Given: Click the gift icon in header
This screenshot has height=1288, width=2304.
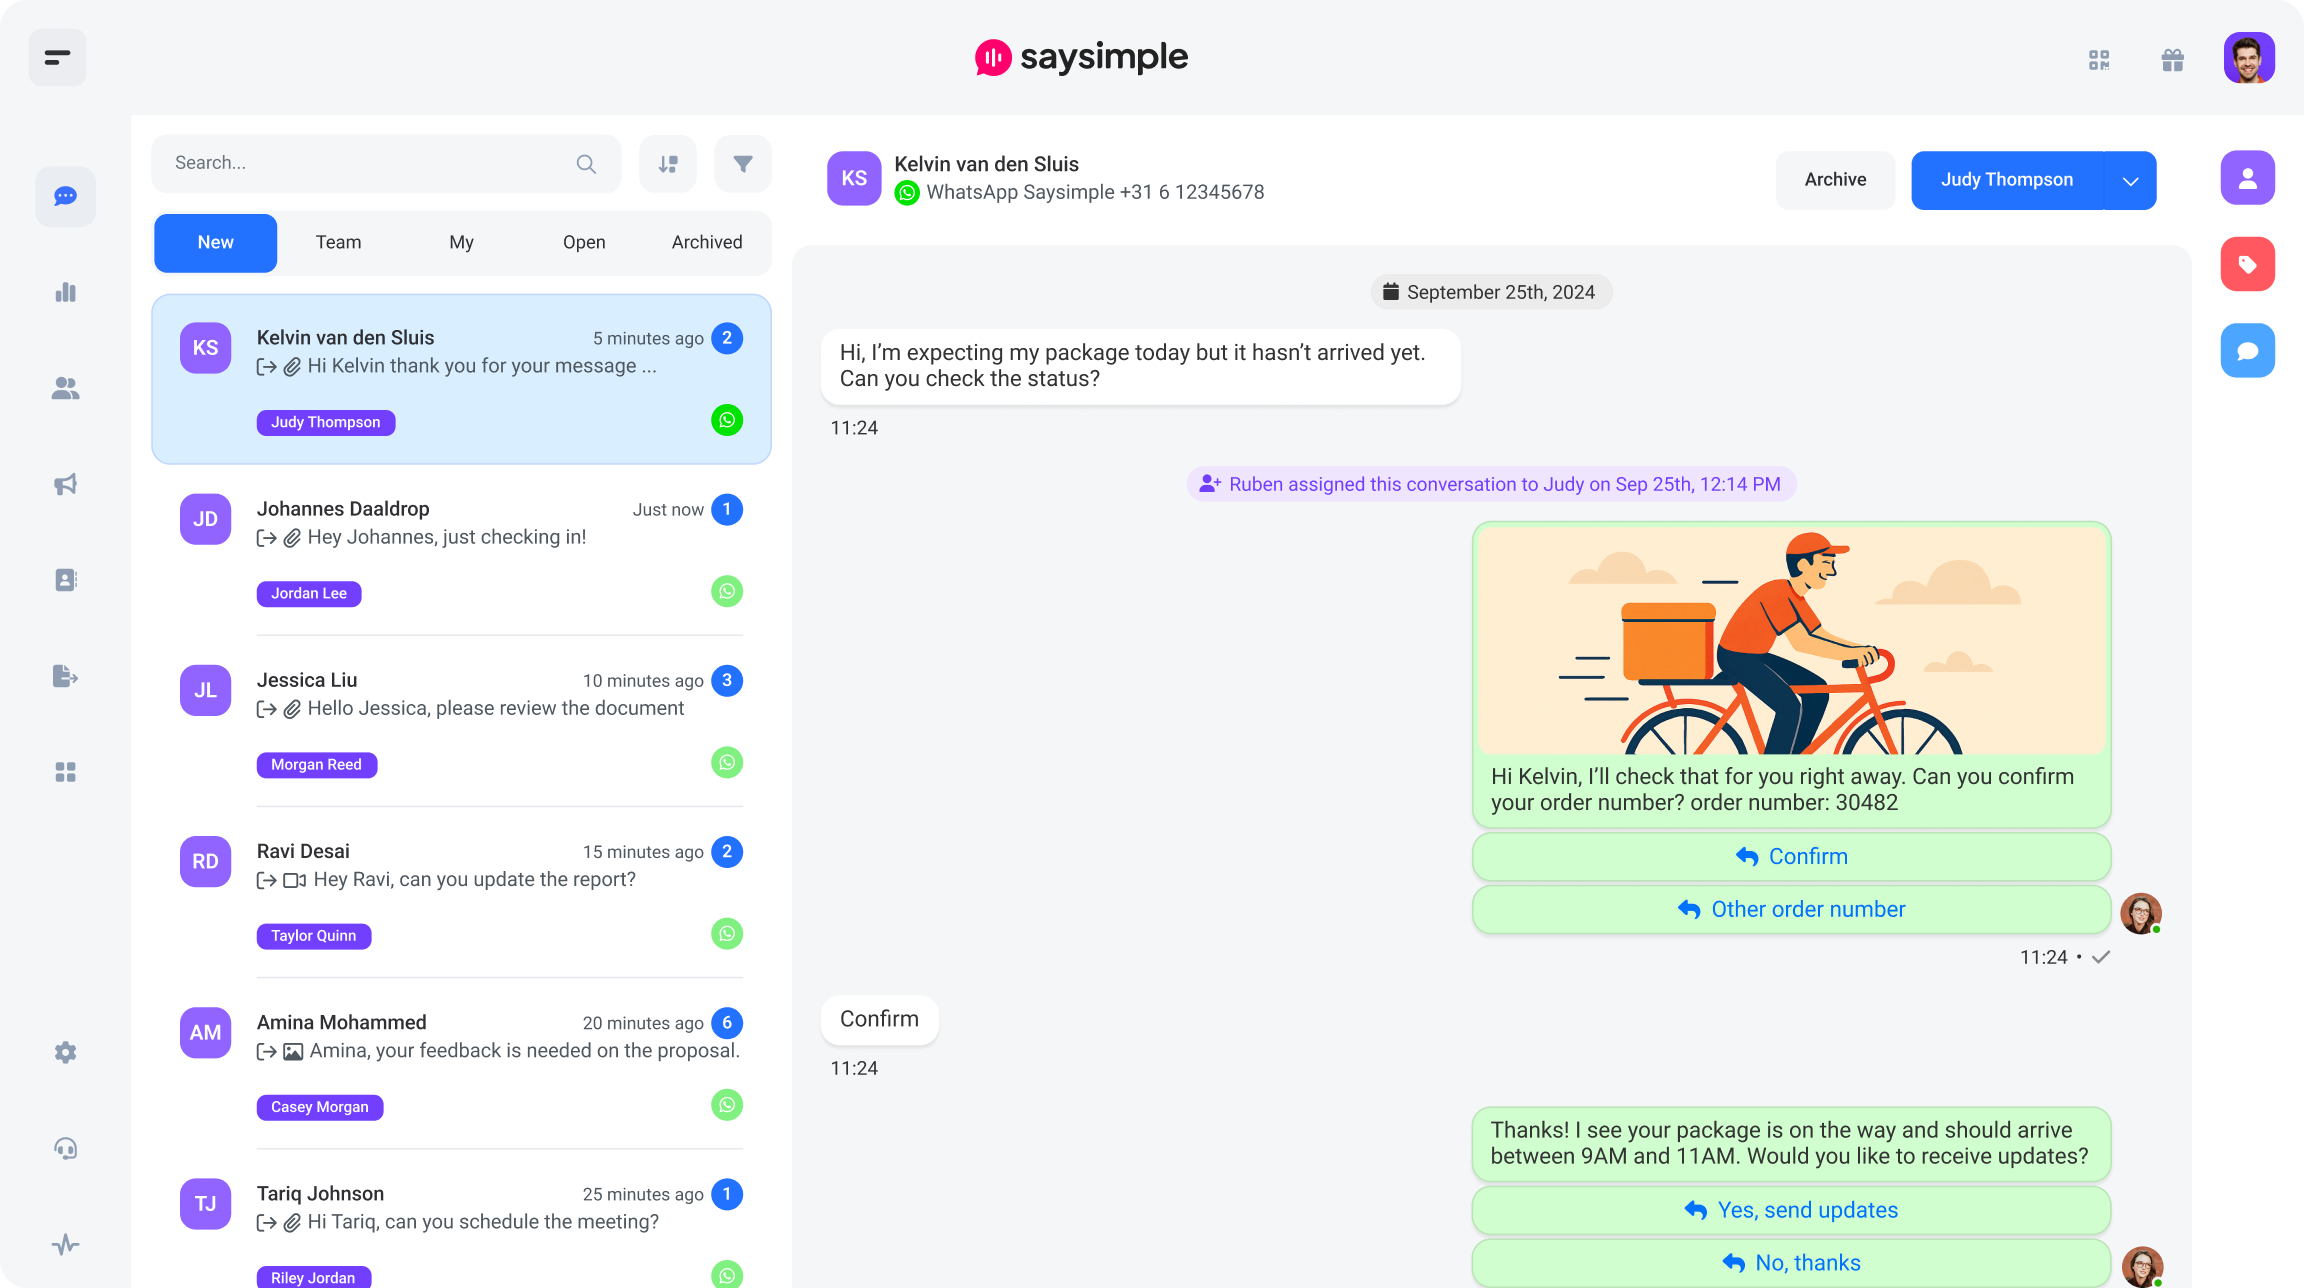Looking at the screenshot, I should pyautogui.click(x=2173, y=60).
